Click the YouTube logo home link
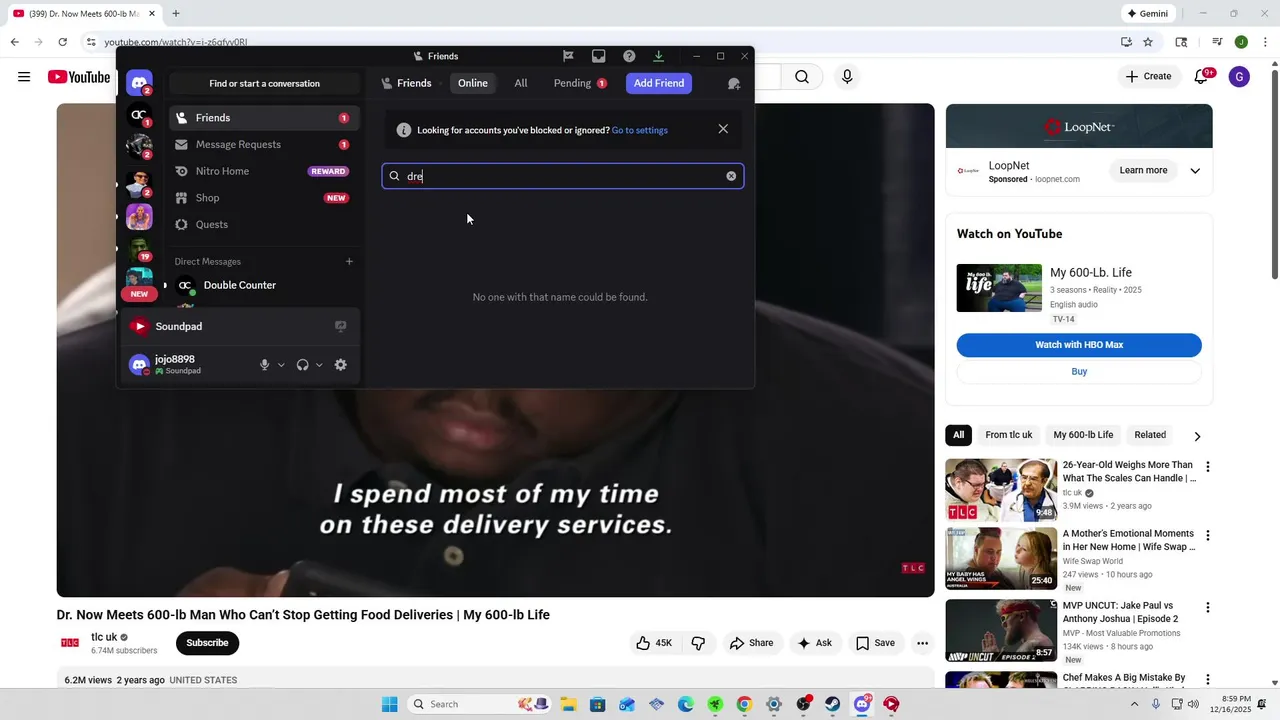 (x=79, y=77)
